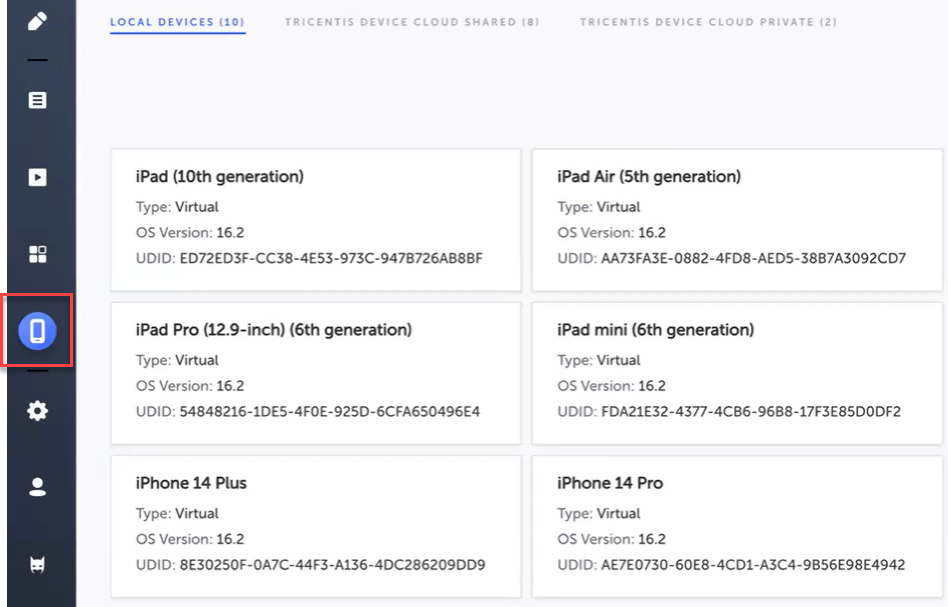Click the pencil edit icon in sidebar
The height and width of the screenshot is (607, 948).
(x=37, y=21)
